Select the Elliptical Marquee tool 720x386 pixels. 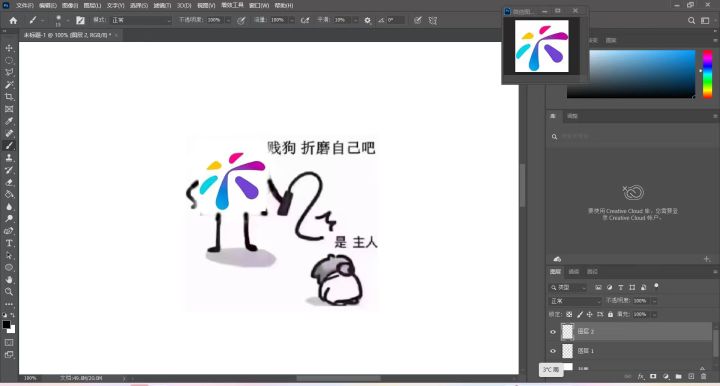[9, 60]
